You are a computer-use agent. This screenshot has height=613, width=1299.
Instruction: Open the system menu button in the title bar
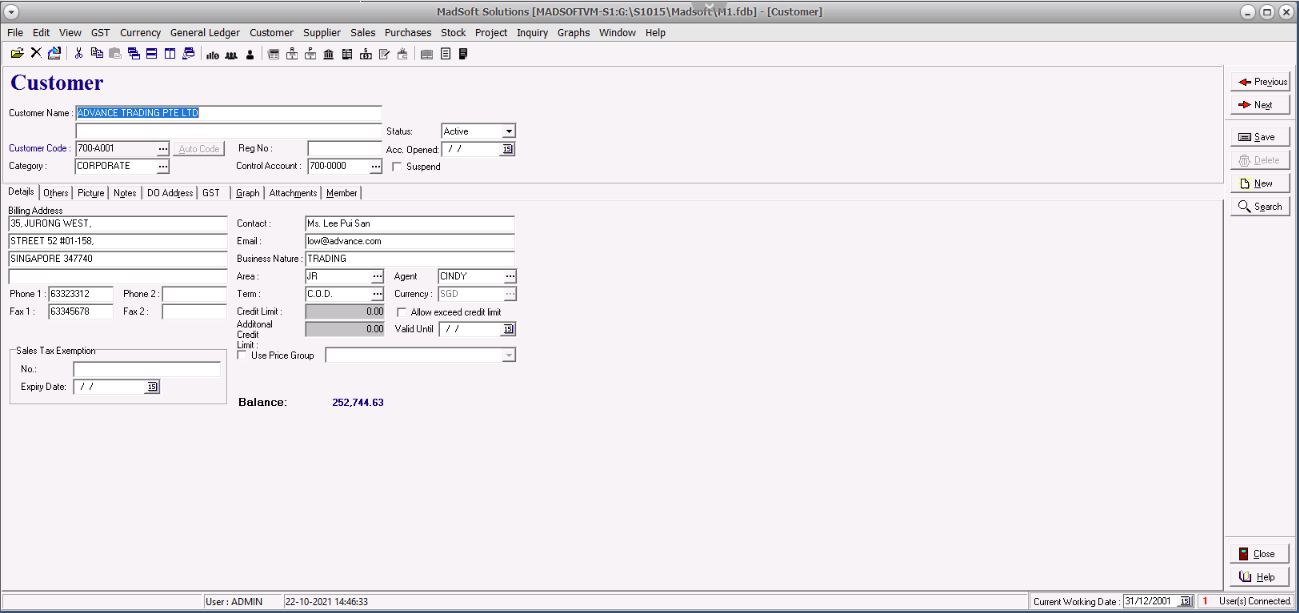12,11
